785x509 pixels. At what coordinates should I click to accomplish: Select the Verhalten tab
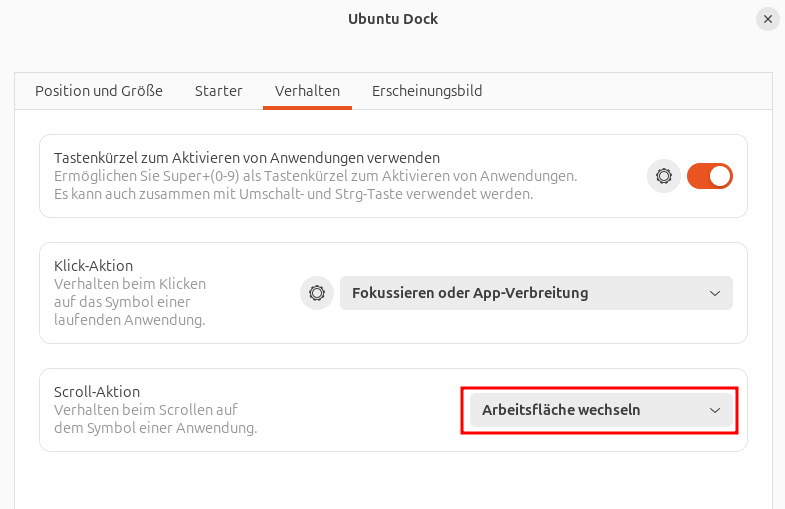(x=307, y=91)
